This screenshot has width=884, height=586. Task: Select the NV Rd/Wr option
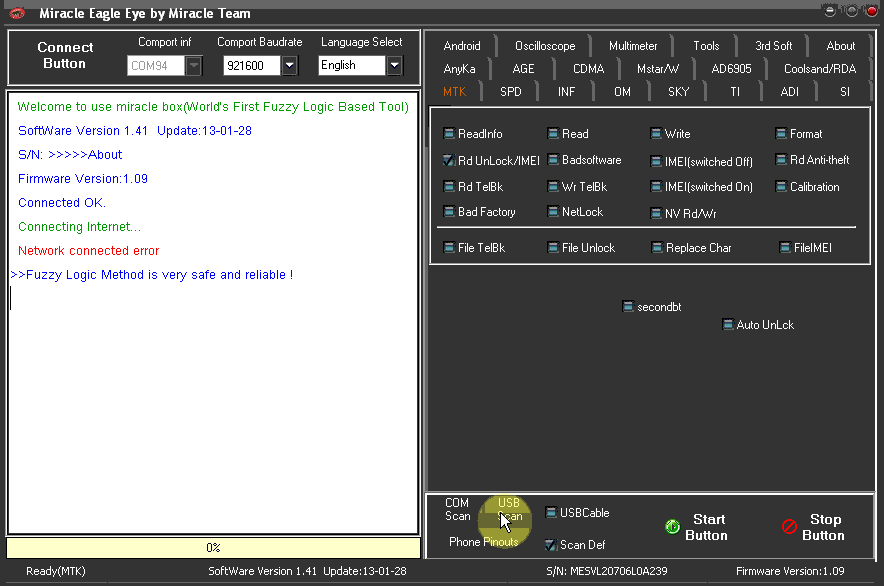(x=683, y=214)
